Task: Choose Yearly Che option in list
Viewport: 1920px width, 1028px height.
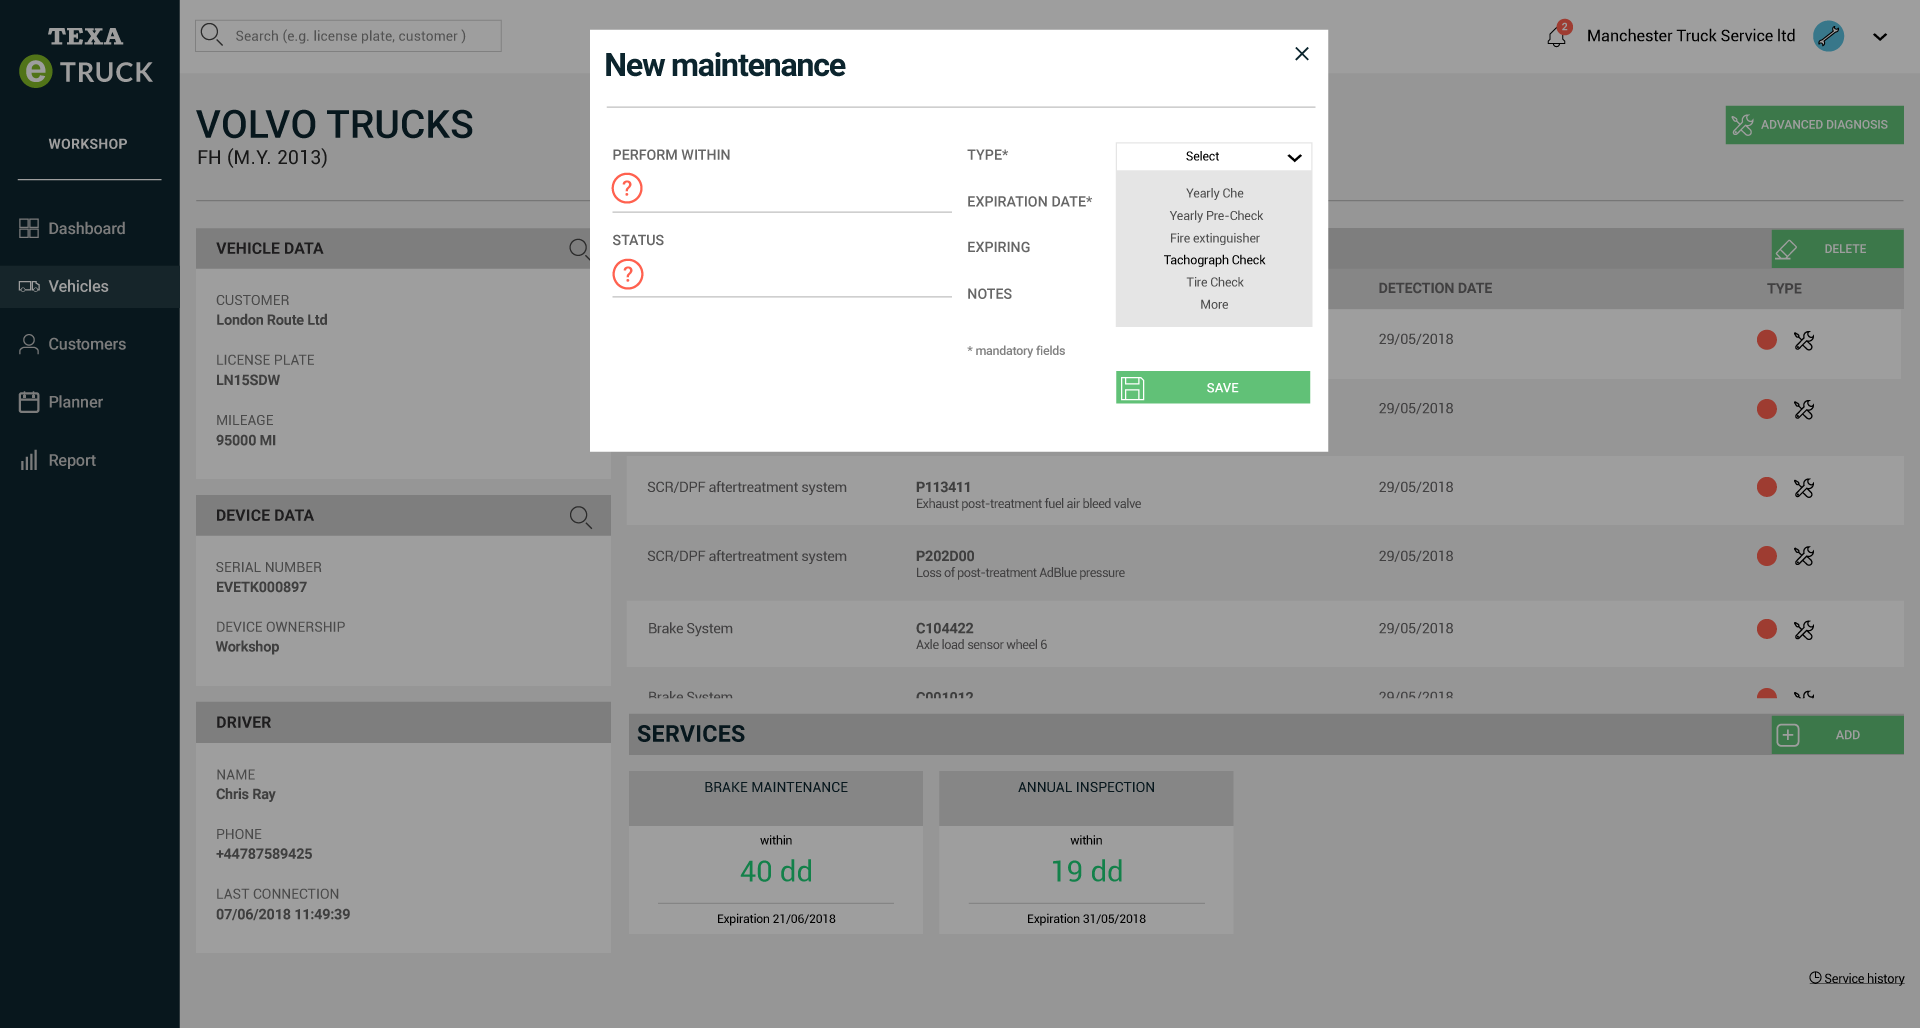Action: [1214, 193]
